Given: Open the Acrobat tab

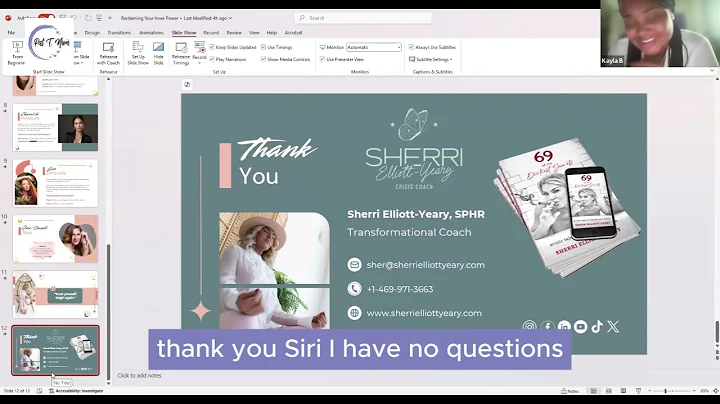Looking at the screenshot, I should (293, 33).
